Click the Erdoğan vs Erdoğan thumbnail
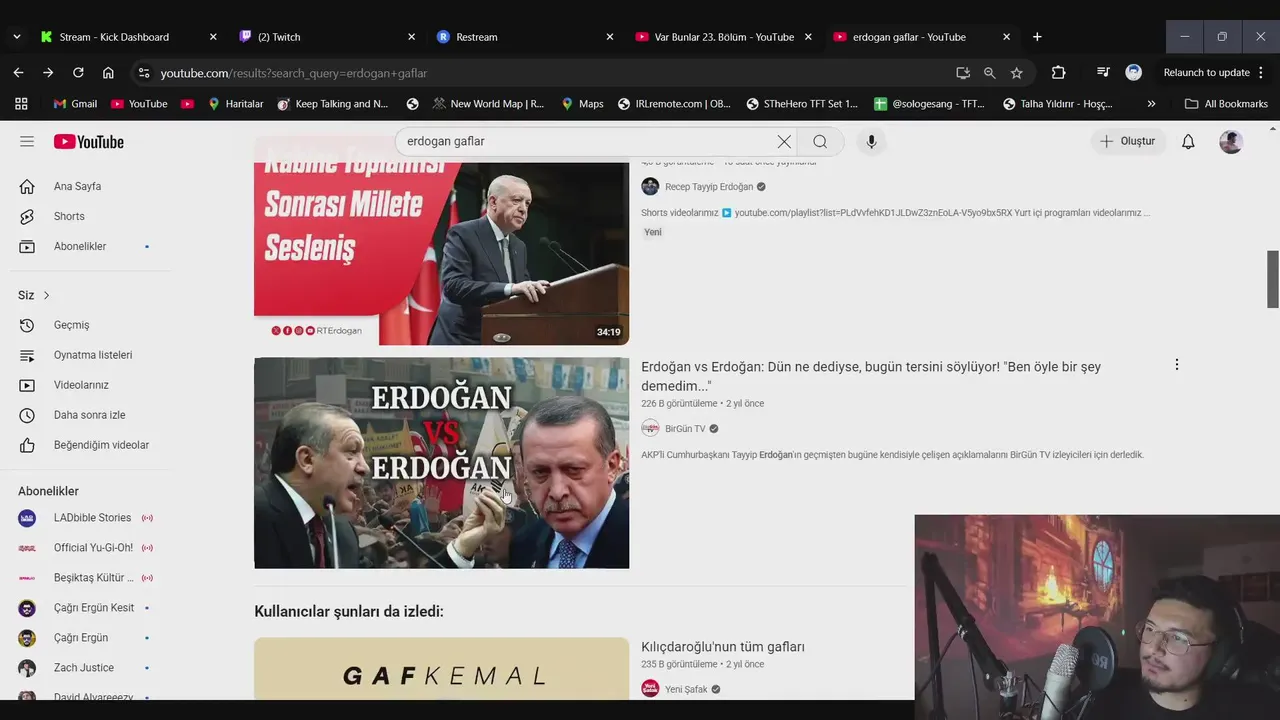 point(441,463)
